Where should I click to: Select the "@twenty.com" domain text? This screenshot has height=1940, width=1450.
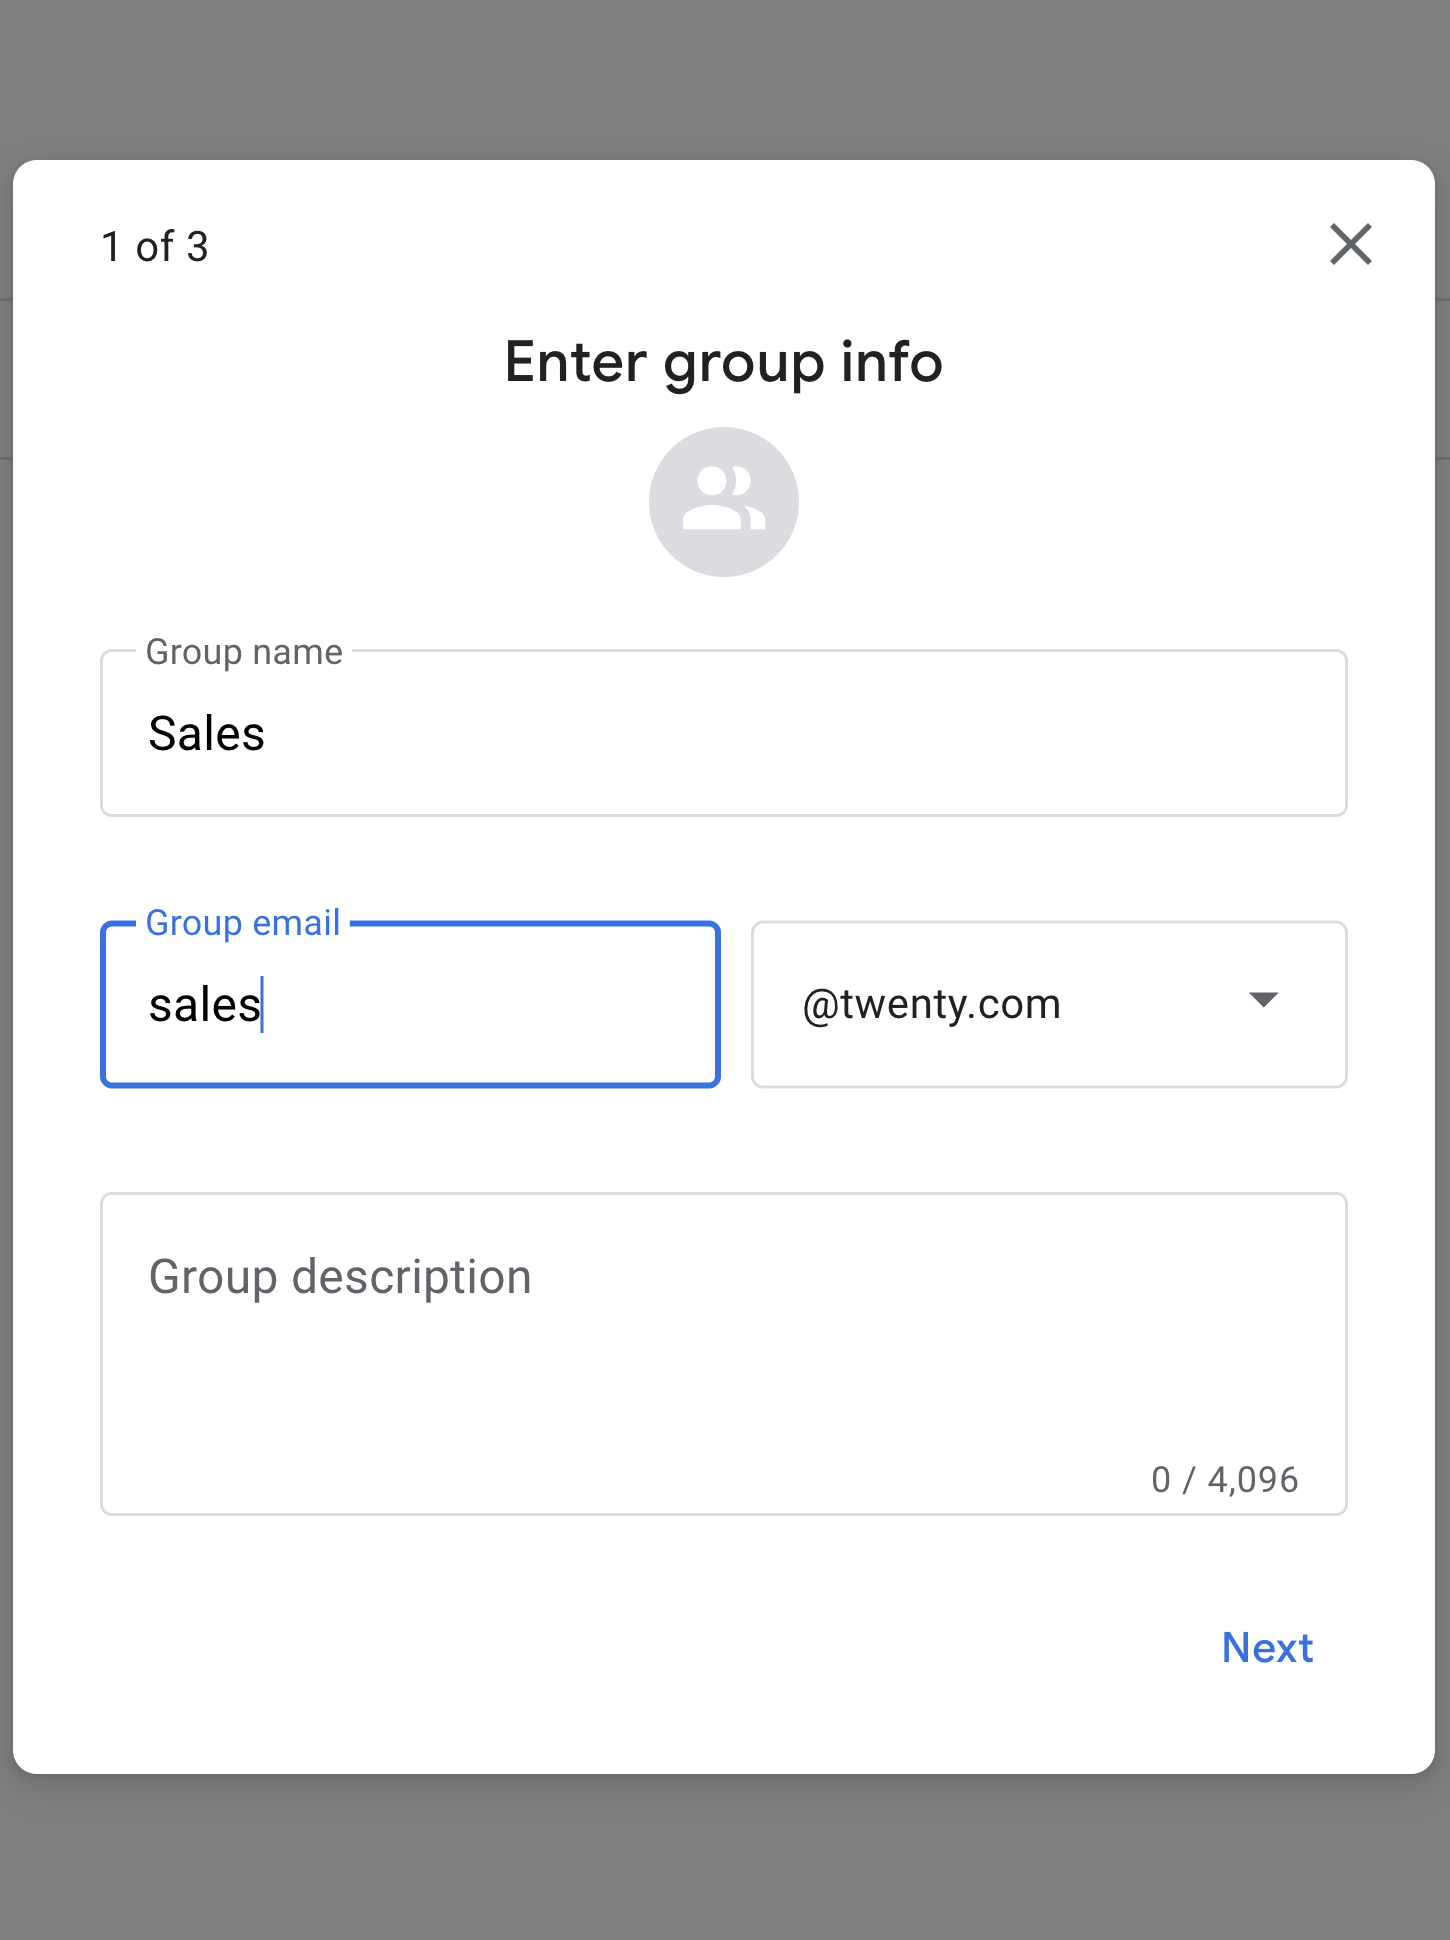pyautogui.click(x=931, y=1004)
